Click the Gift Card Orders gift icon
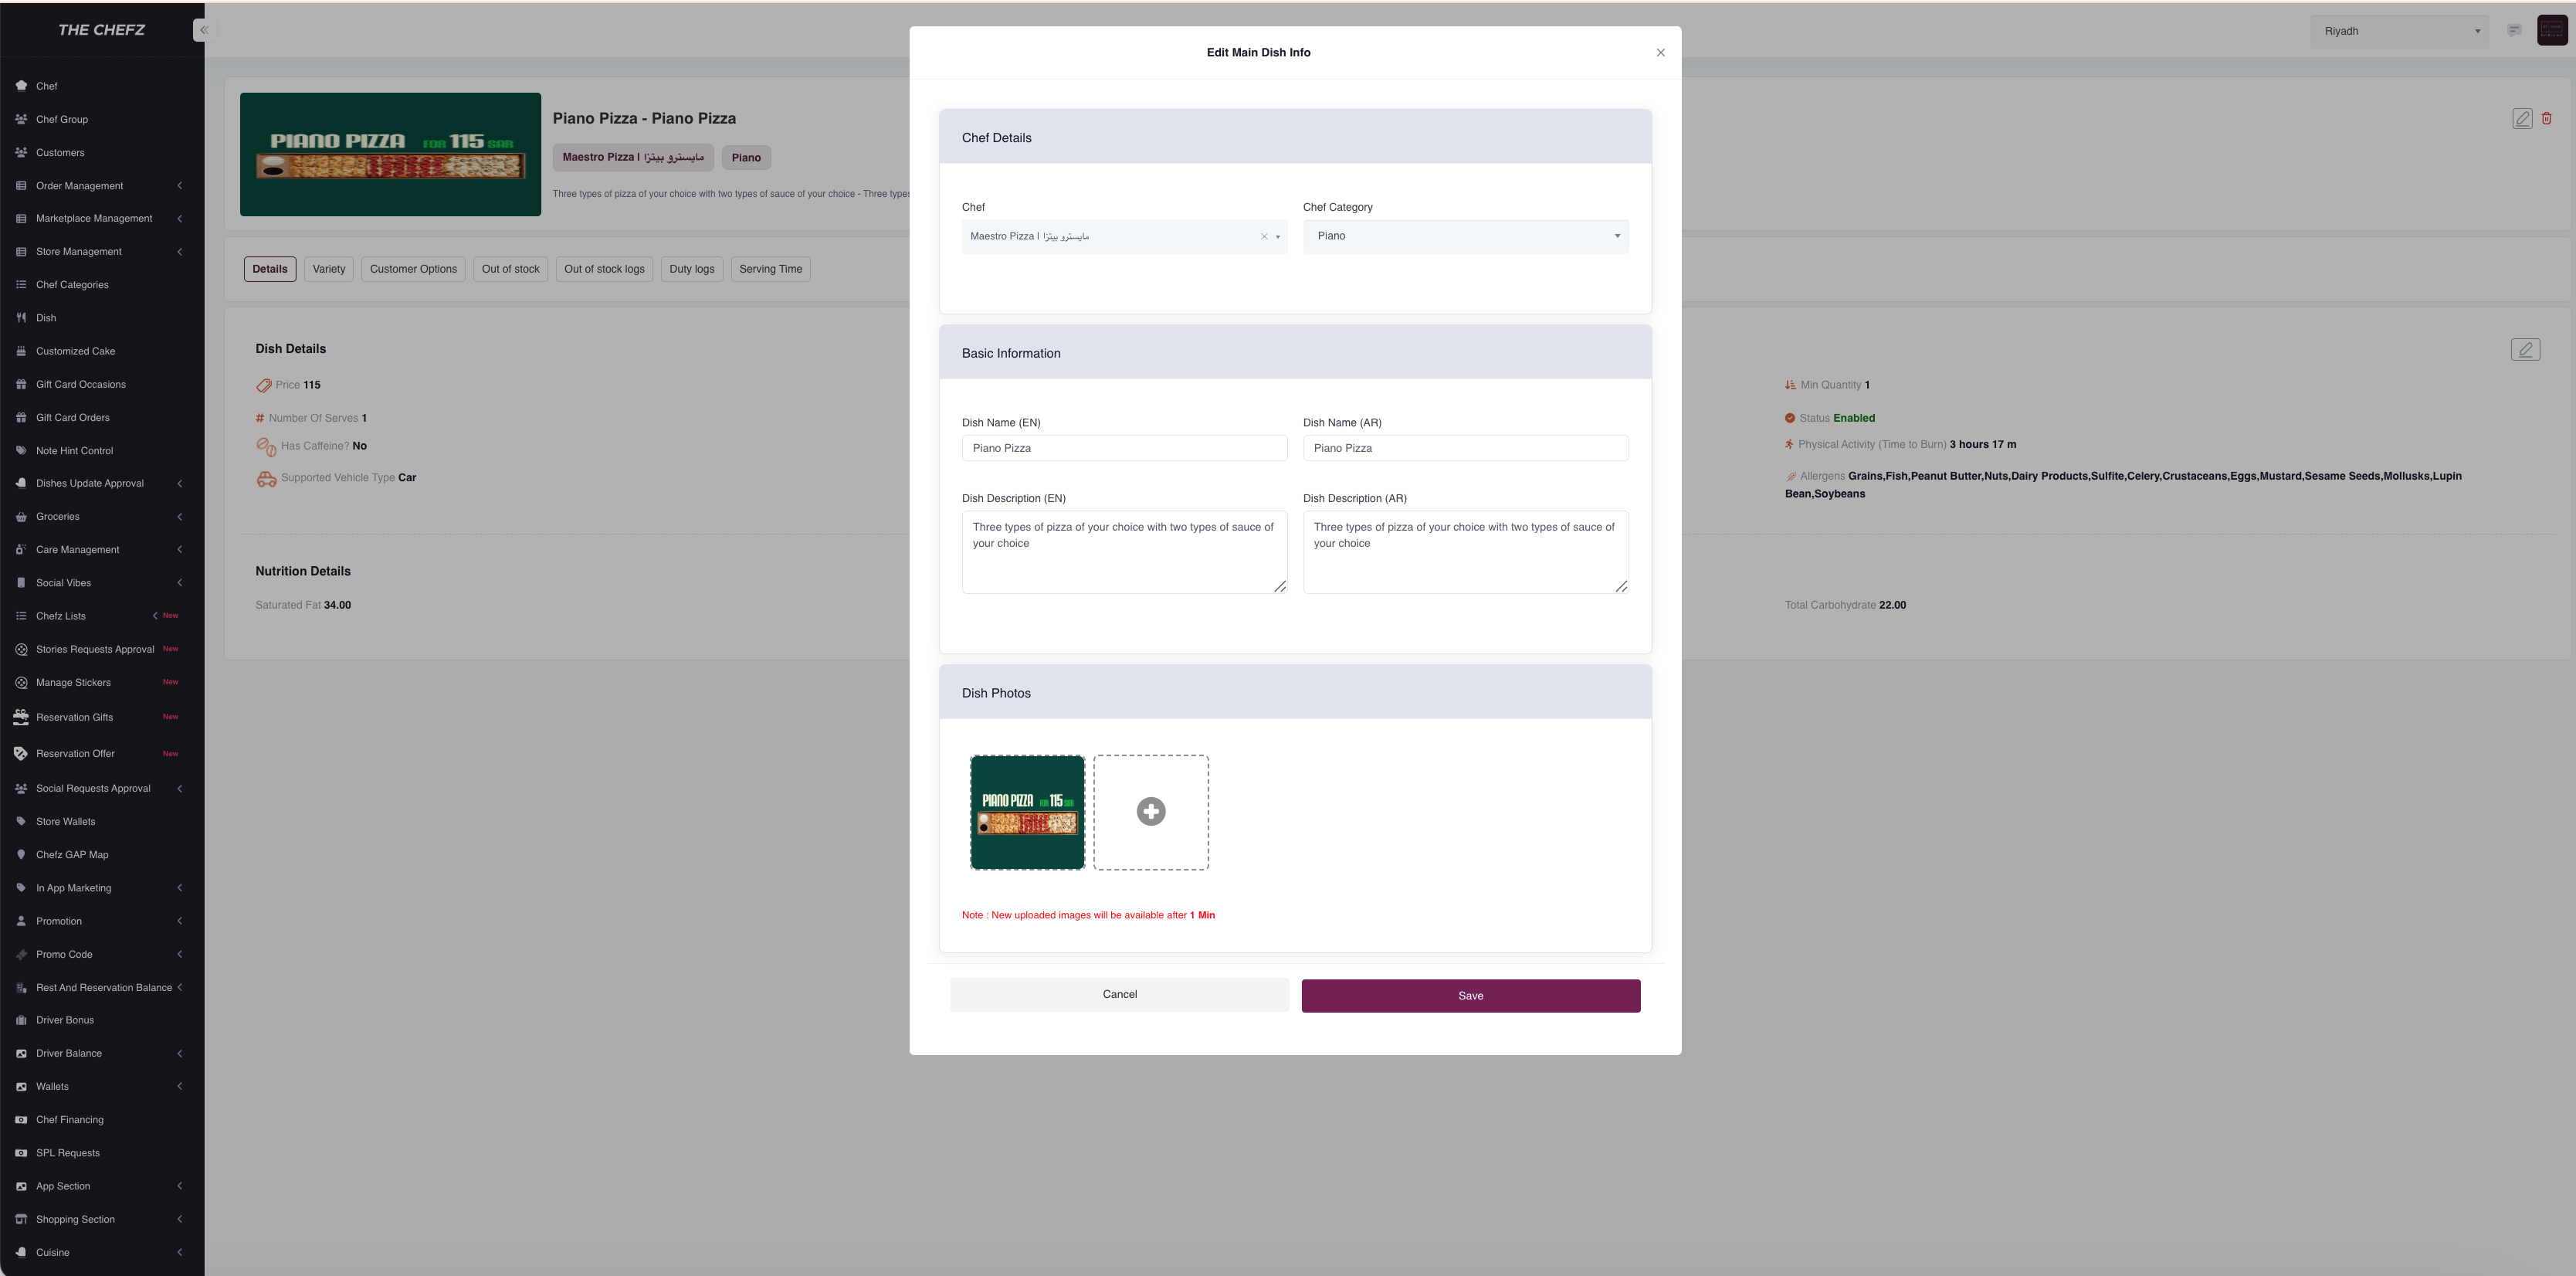Screen dimensions: 2576x1276 click(x=21, y=417)
